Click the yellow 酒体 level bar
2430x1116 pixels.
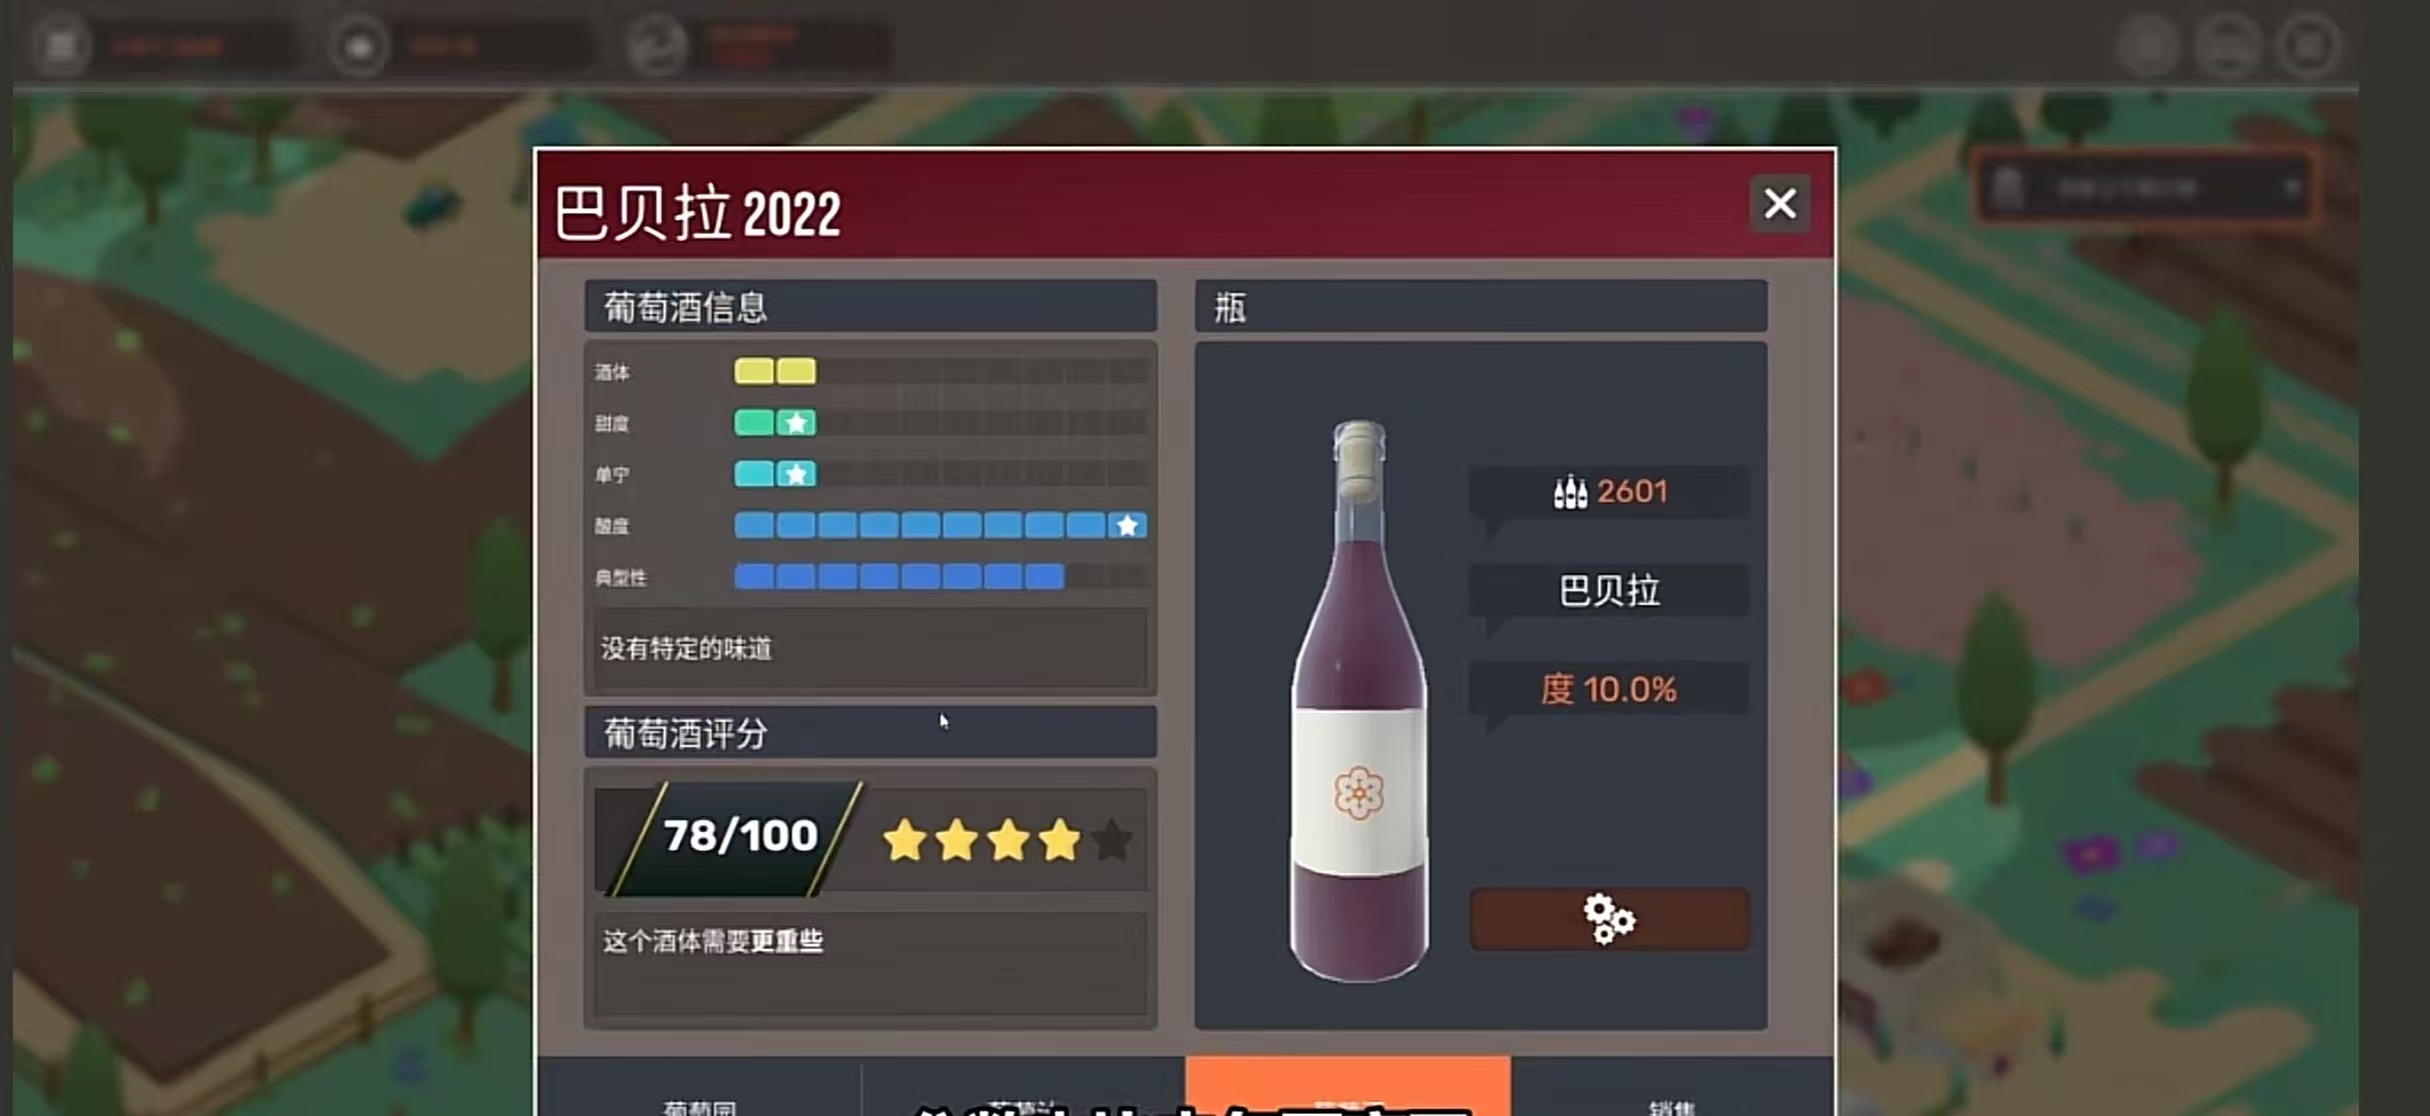click(x=775, y=371)
